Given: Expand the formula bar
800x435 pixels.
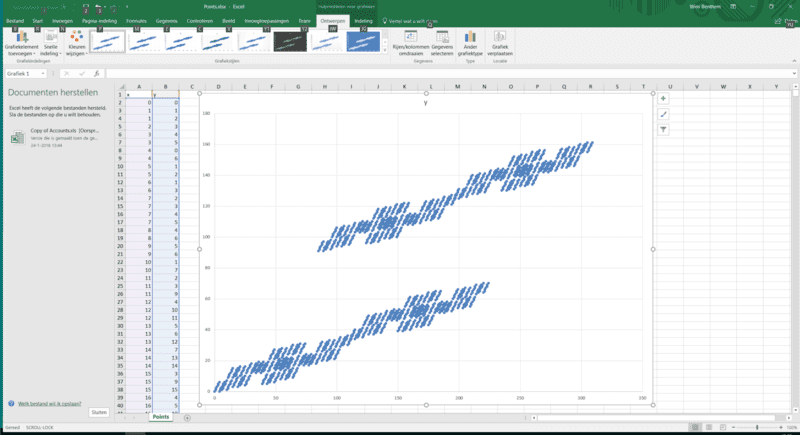Looking at the screenshot, I should (793, 73).
